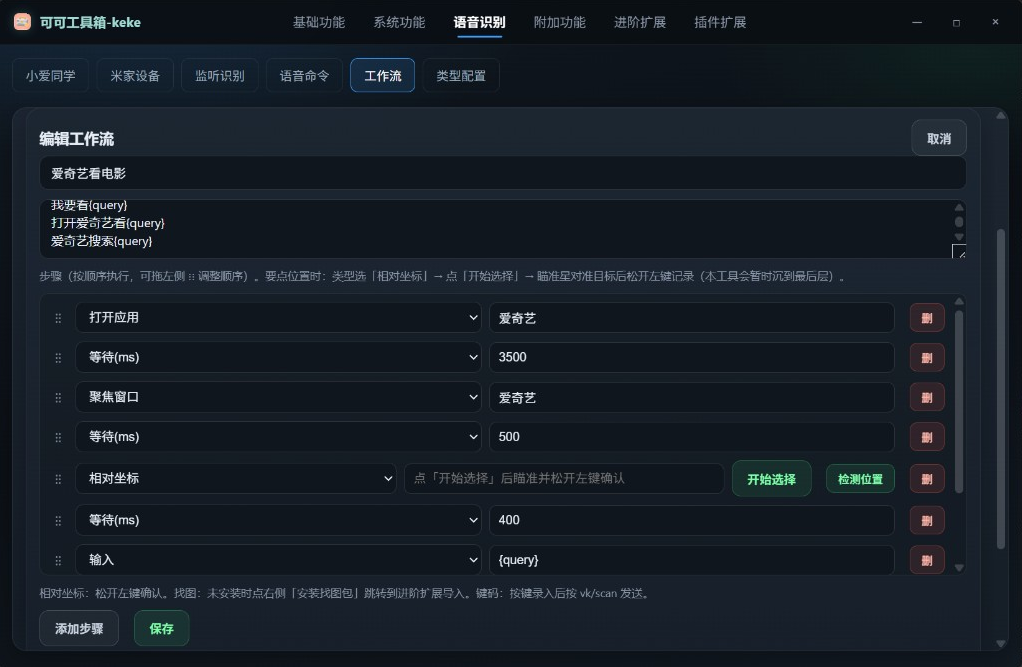The image size is (1022, 667).
Task: Click the steps list scroll-up arrow
Action: (959, 301)
